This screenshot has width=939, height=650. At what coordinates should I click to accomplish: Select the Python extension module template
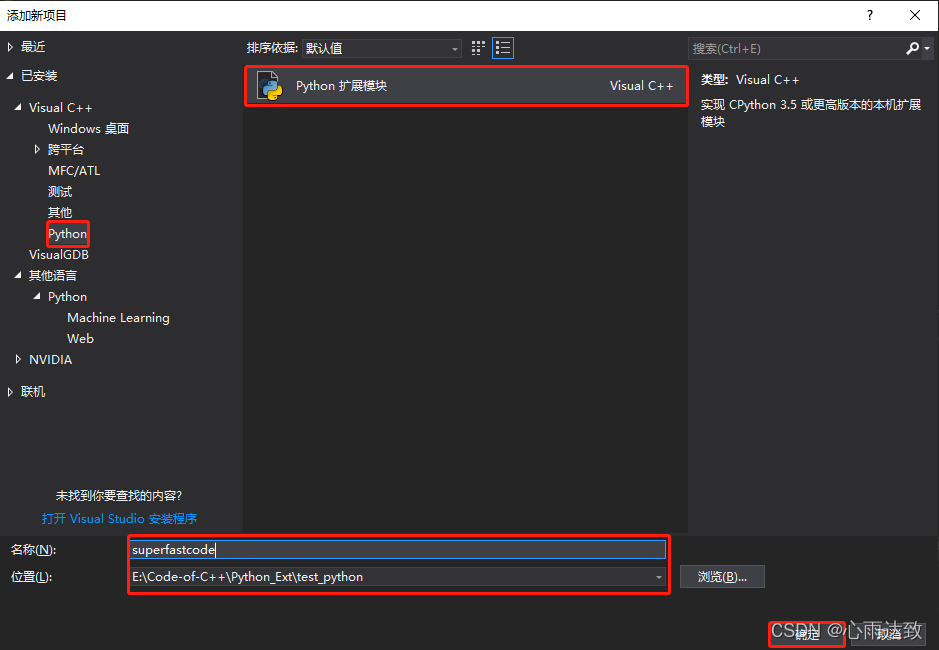(x=467, y=86)
